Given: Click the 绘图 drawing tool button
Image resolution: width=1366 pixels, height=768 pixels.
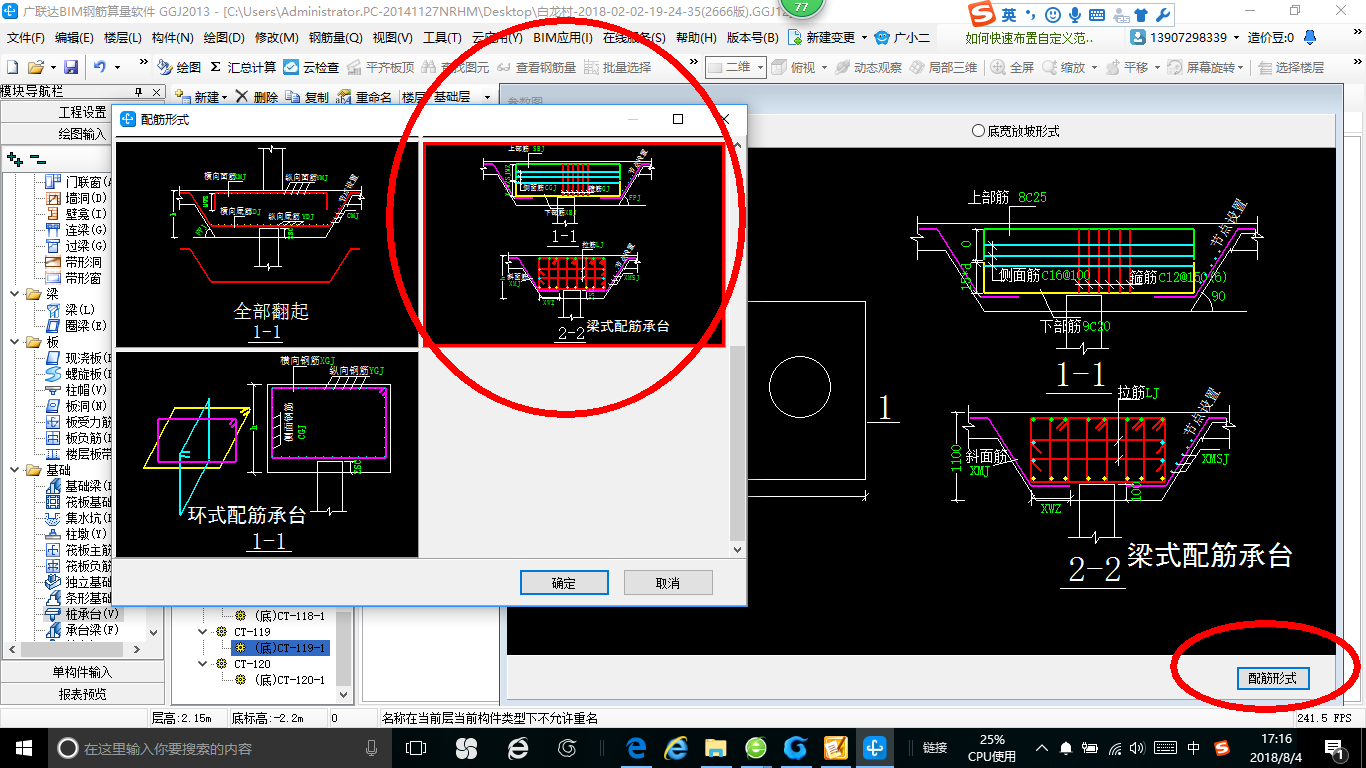Looking at the screenshot, I should [180, 67].
